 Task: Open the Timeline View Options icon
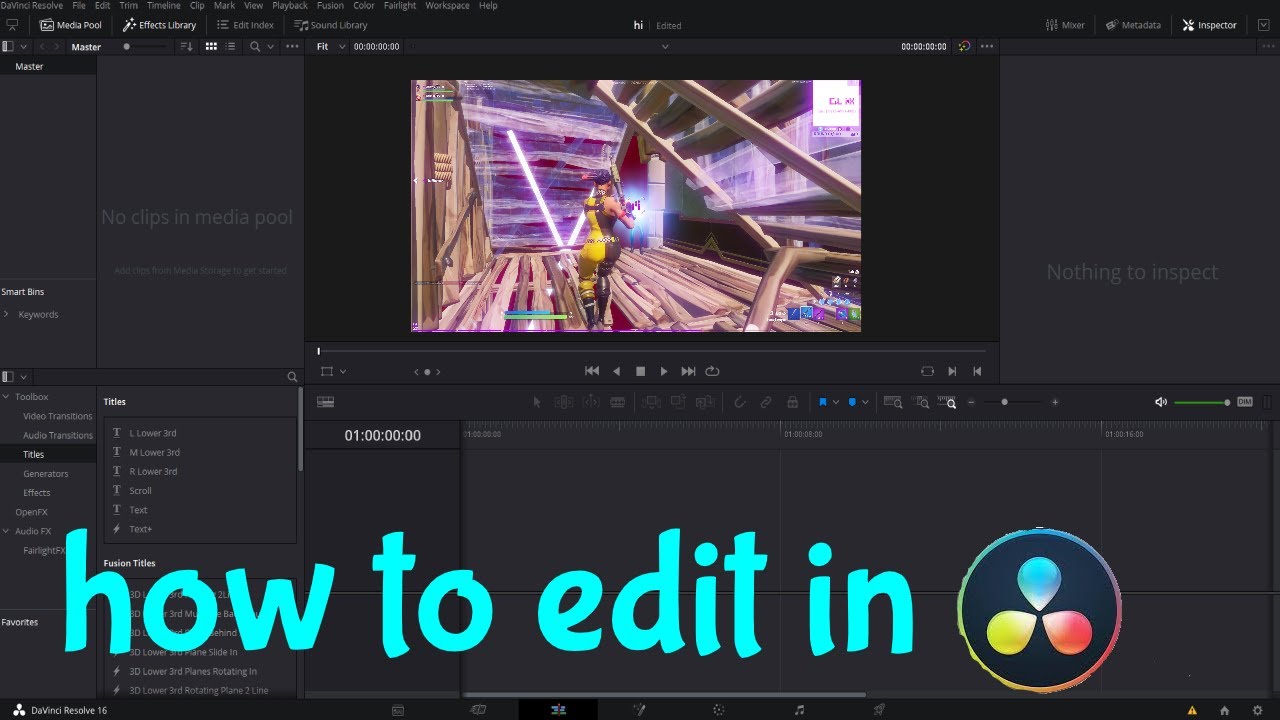[x=325, y=402]
